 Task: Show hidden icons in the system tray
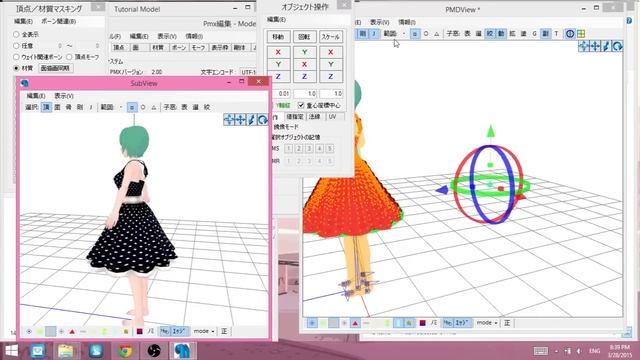click(x=556, y=351)
